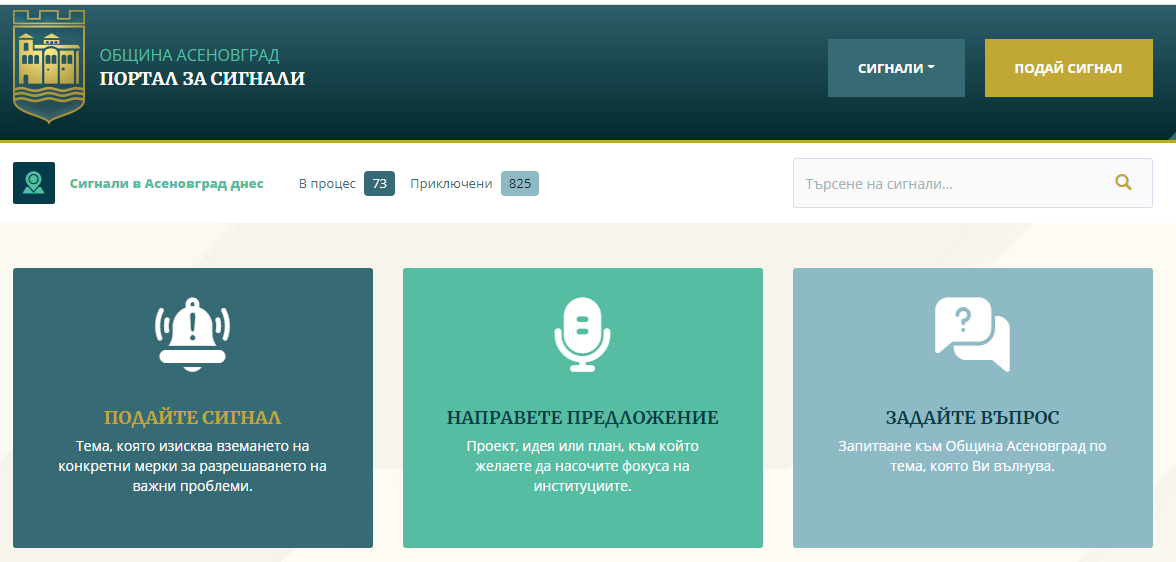Click the microphone icon

point(583,334)
